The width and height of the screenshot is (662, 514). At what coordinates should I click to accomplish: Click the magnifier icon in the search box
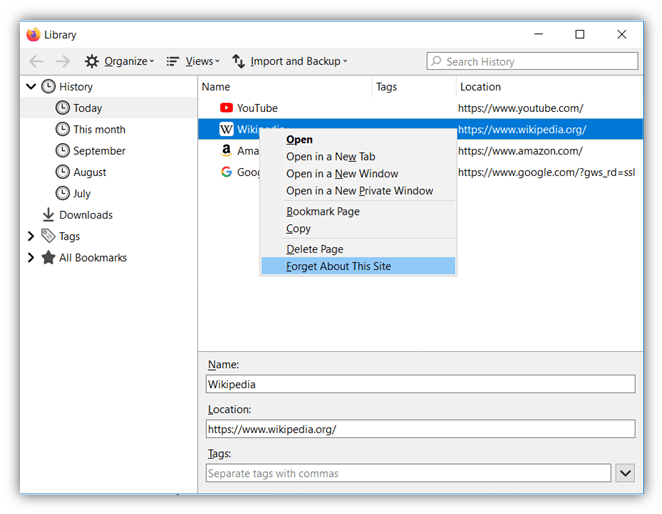[437, 61]
